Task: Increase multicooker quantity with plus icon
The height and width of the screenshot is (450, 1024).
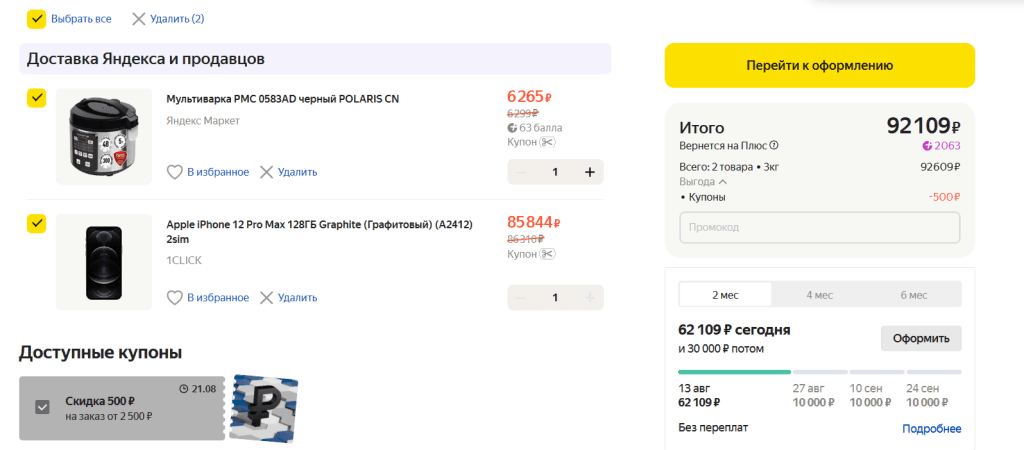Action: (589, 172)
